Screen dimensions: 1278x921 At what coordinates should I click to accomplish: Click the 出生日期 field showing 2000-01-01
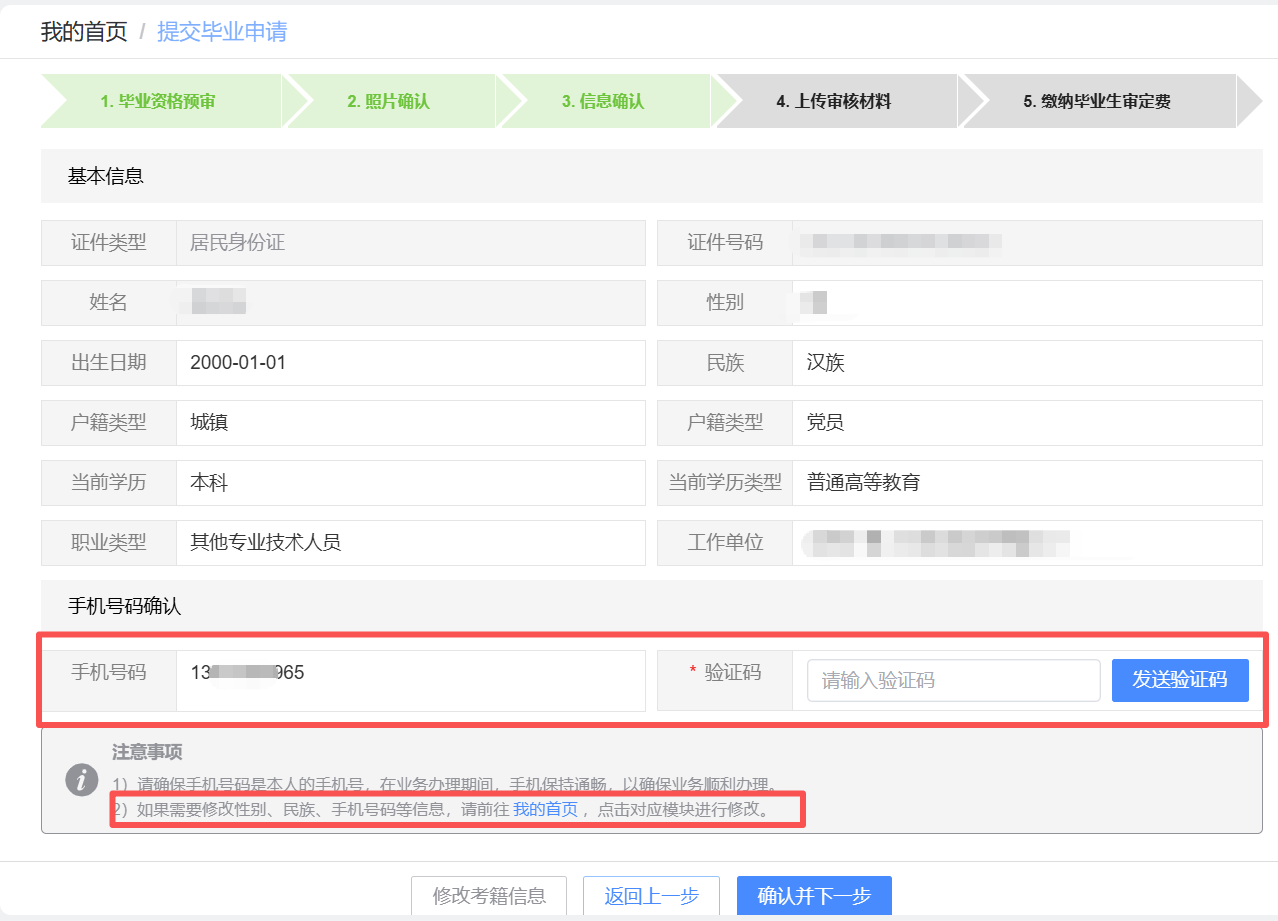pos(410,363)
